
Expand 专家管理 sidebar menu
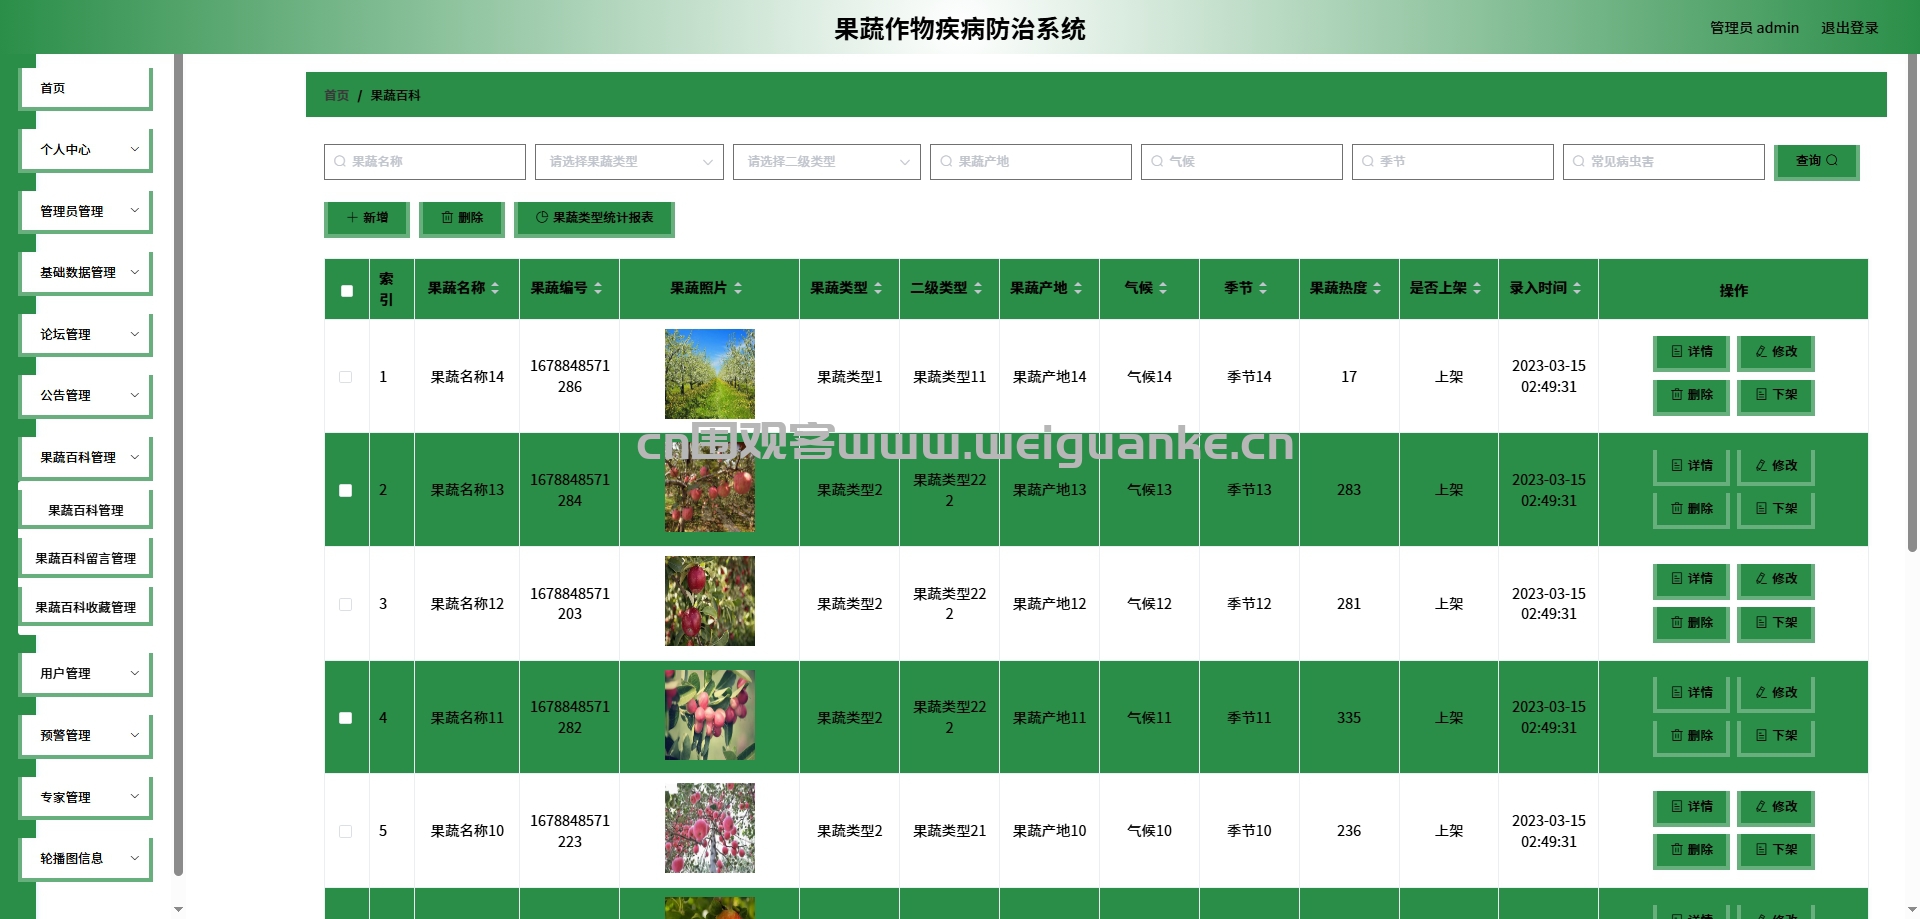coord(86,798)
